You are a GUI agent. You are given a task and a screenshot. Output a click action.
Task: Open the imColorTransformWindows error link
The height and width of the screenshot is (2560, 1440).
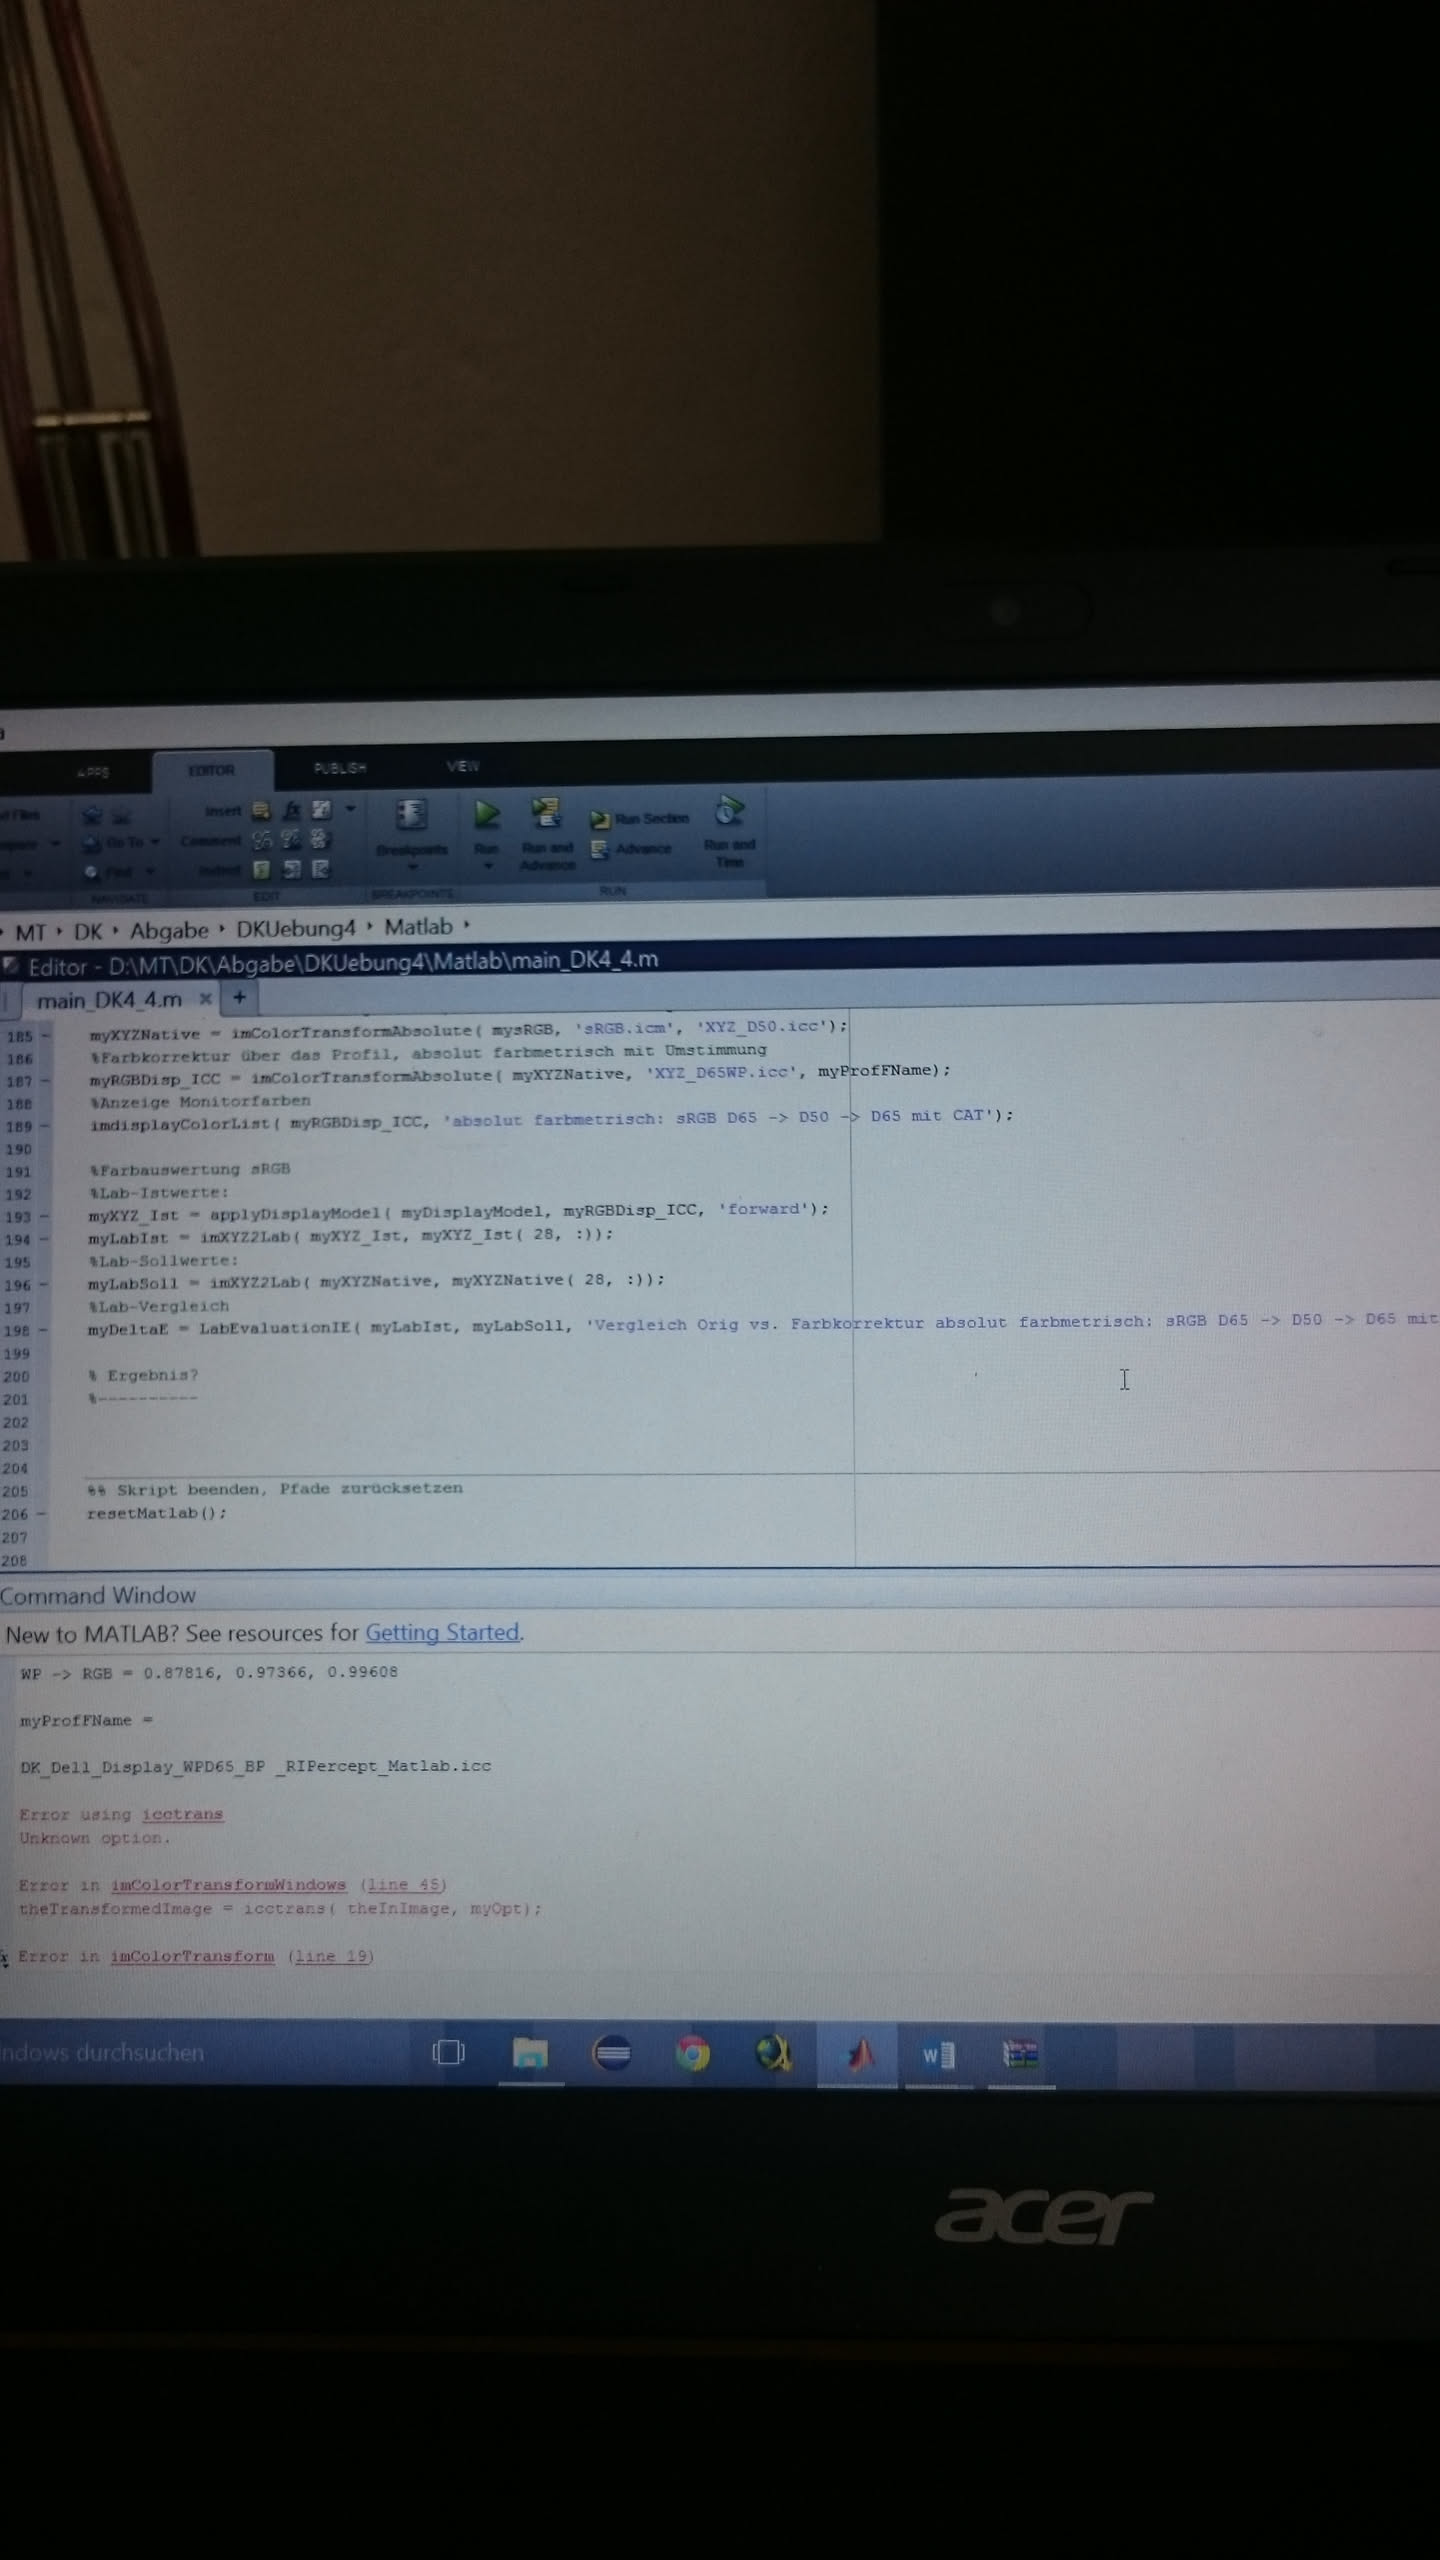(228, 1885)
